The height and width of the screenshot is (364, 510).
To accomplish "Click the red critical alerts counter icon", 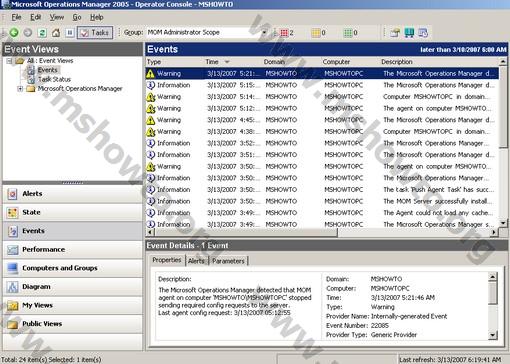I will point(284,33).
